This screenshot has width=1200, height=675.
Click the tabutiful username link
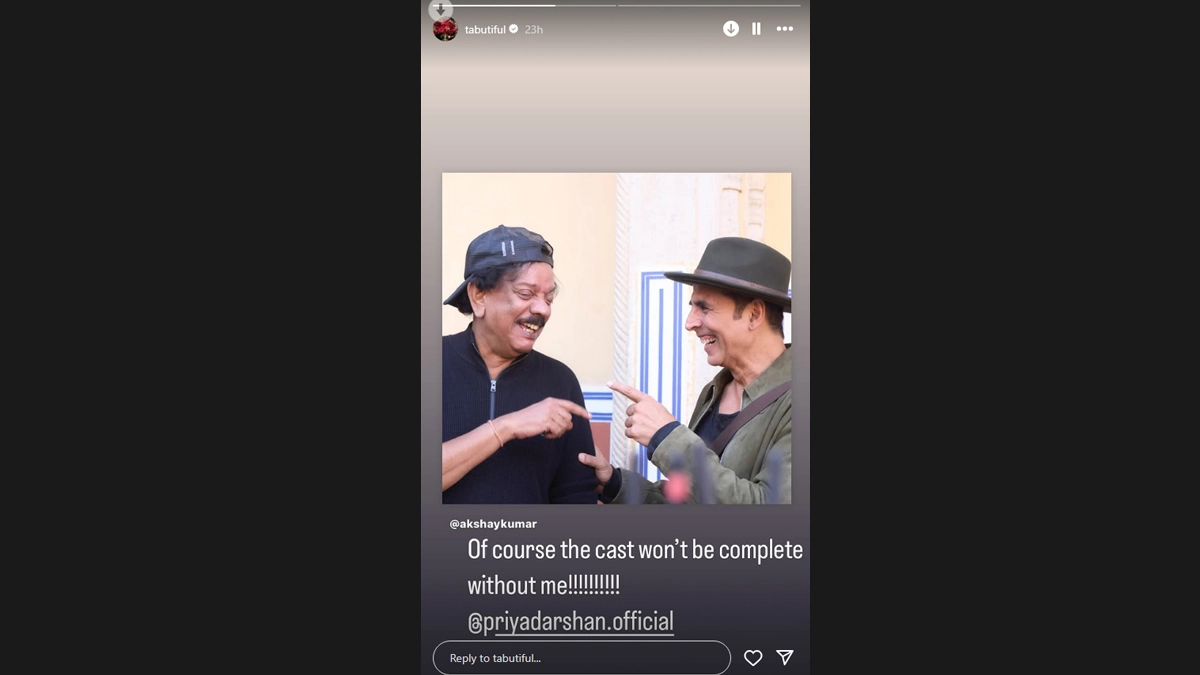point(485,30)
